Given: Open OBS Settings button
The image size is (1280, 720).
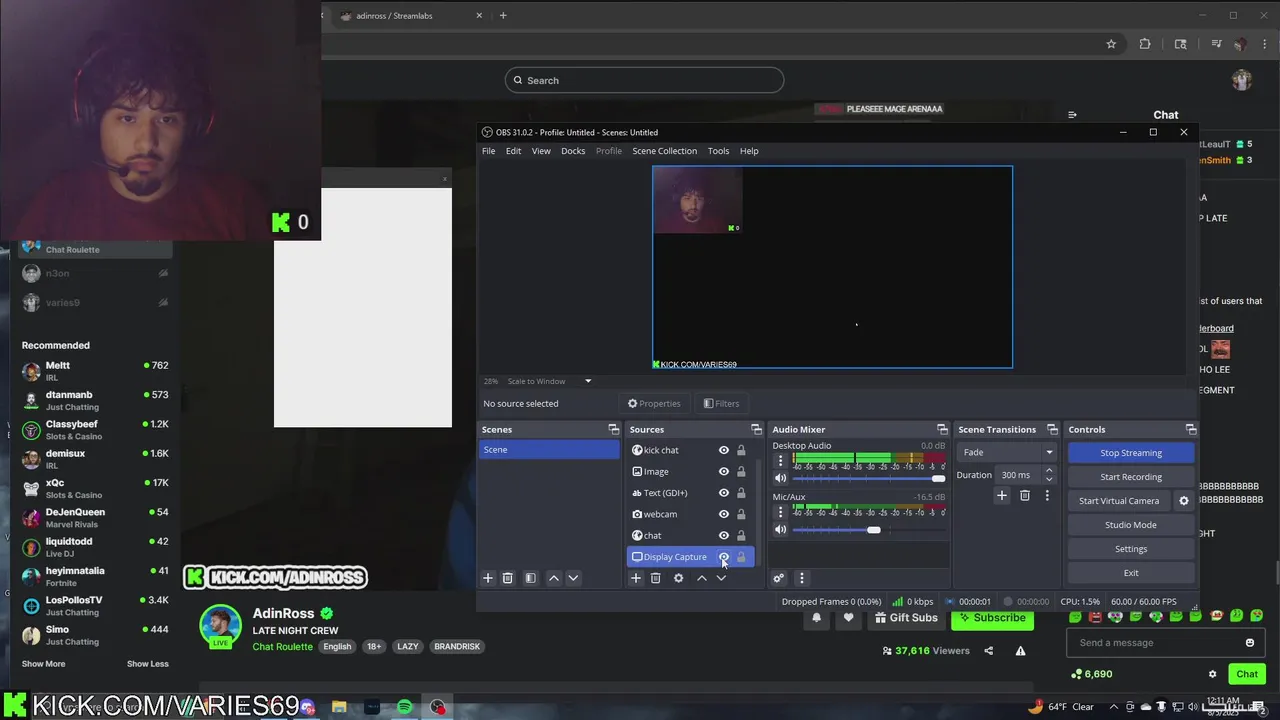Looking at the screenshot, I should [x=1131, y=549].
